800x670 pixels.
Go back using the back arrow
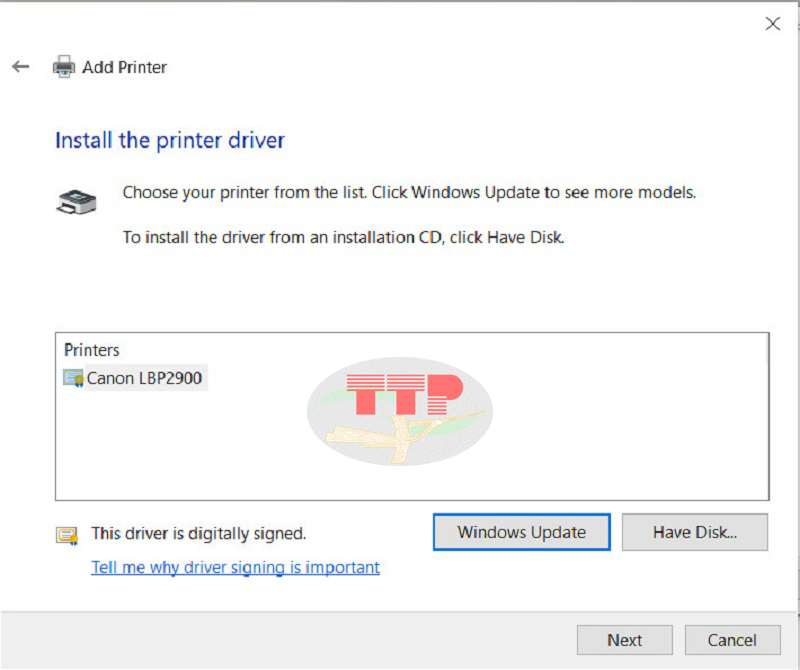pyautogui.click(x=20, y=66)
